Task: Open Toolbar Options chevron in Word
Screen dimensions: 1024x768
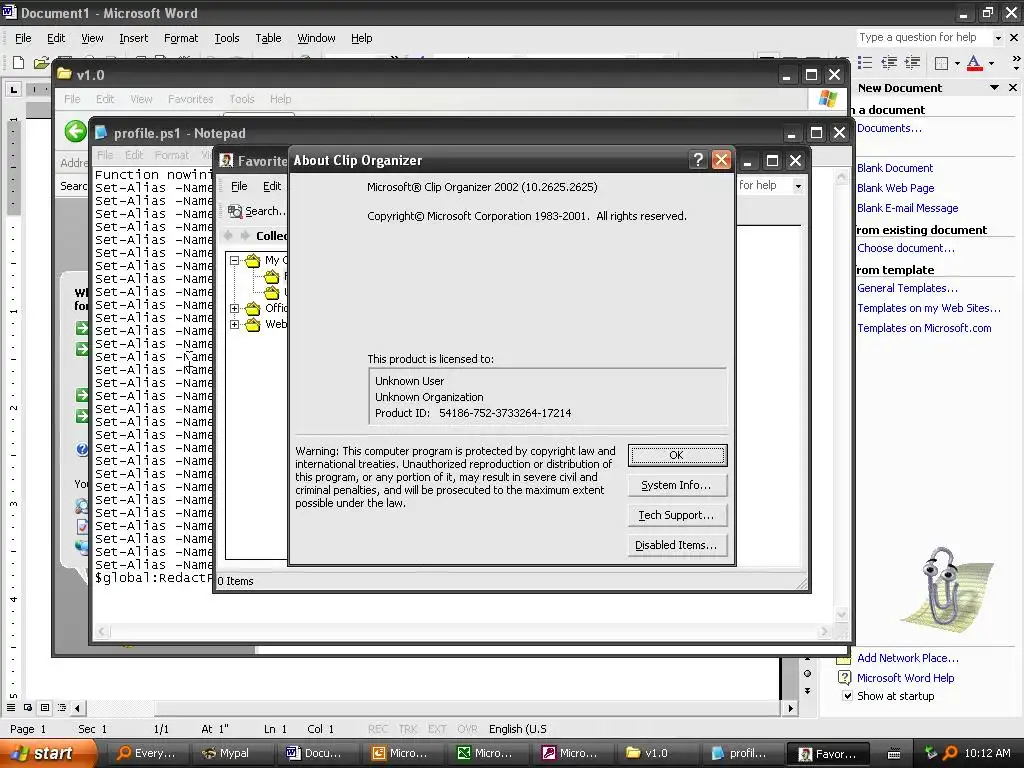Action: pos(1016,63)
